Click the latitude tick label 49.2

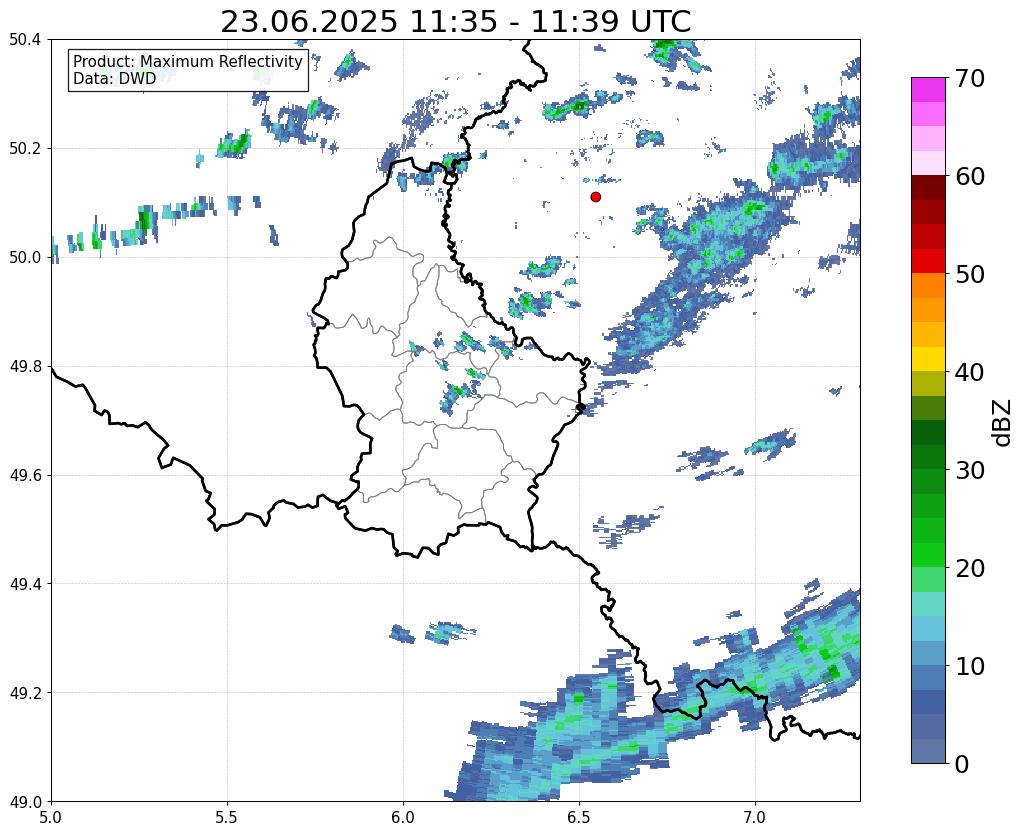tap(25, 693)
